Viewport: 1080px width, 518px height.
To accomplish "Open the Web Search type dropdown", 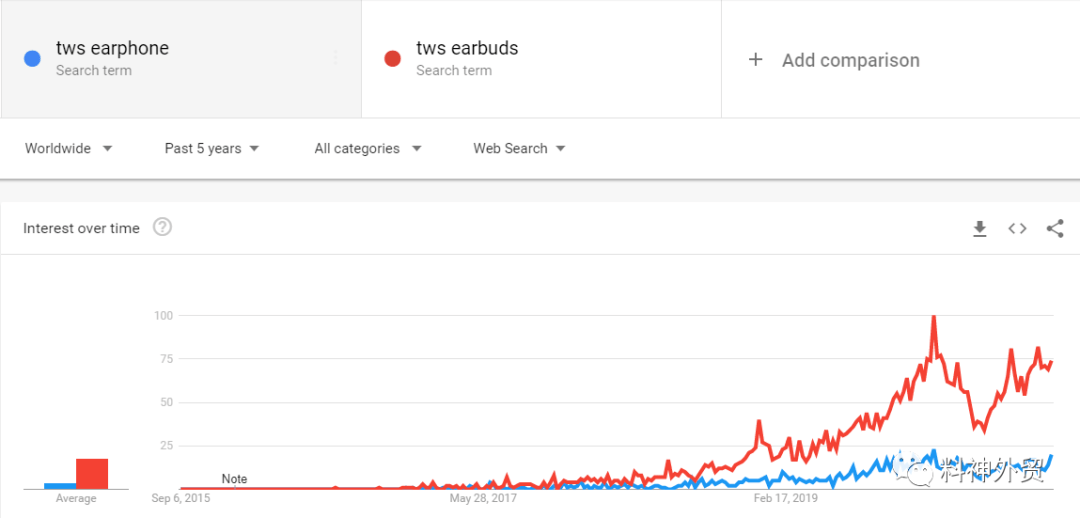I will [x=519, y=148].
